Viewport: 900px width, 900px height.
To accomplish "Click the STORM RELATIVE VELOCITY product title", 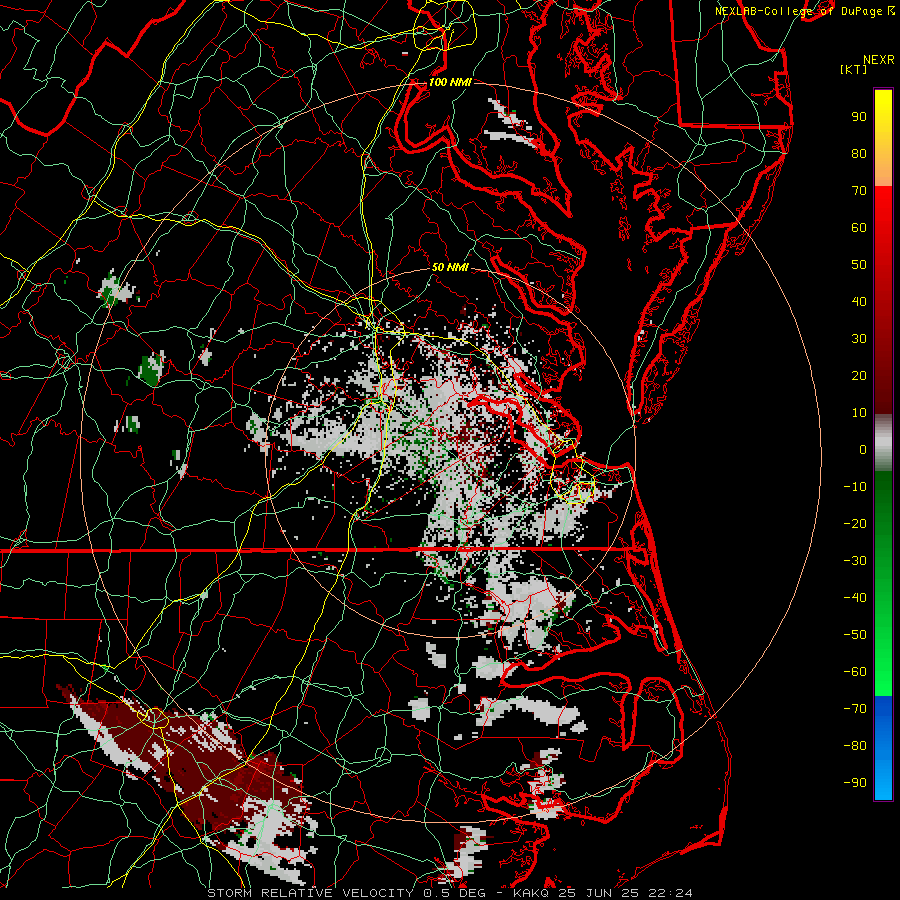I will point(310,893).
